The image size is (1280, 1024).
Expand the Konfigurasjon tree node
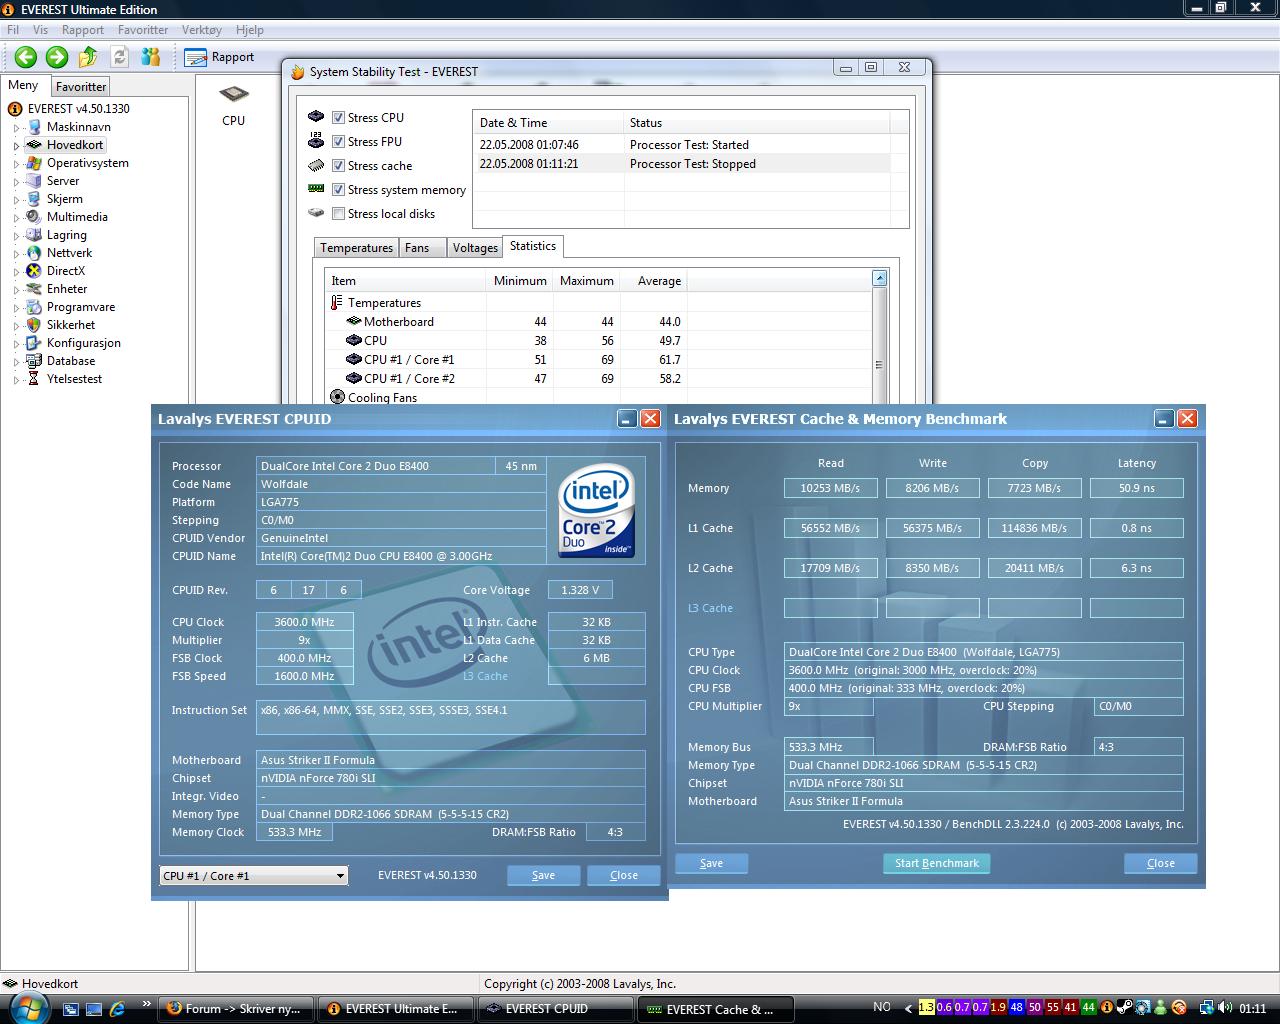click(x=17, y=344)
